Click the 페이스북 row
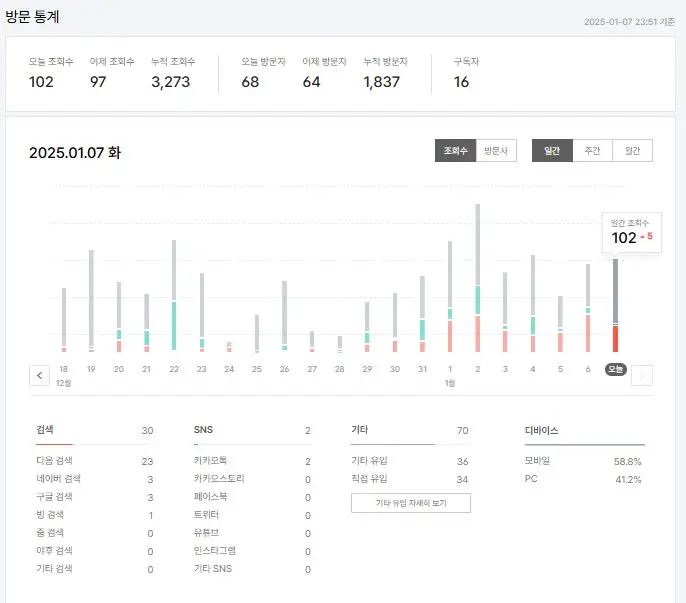686x603 pixels. 252,497
